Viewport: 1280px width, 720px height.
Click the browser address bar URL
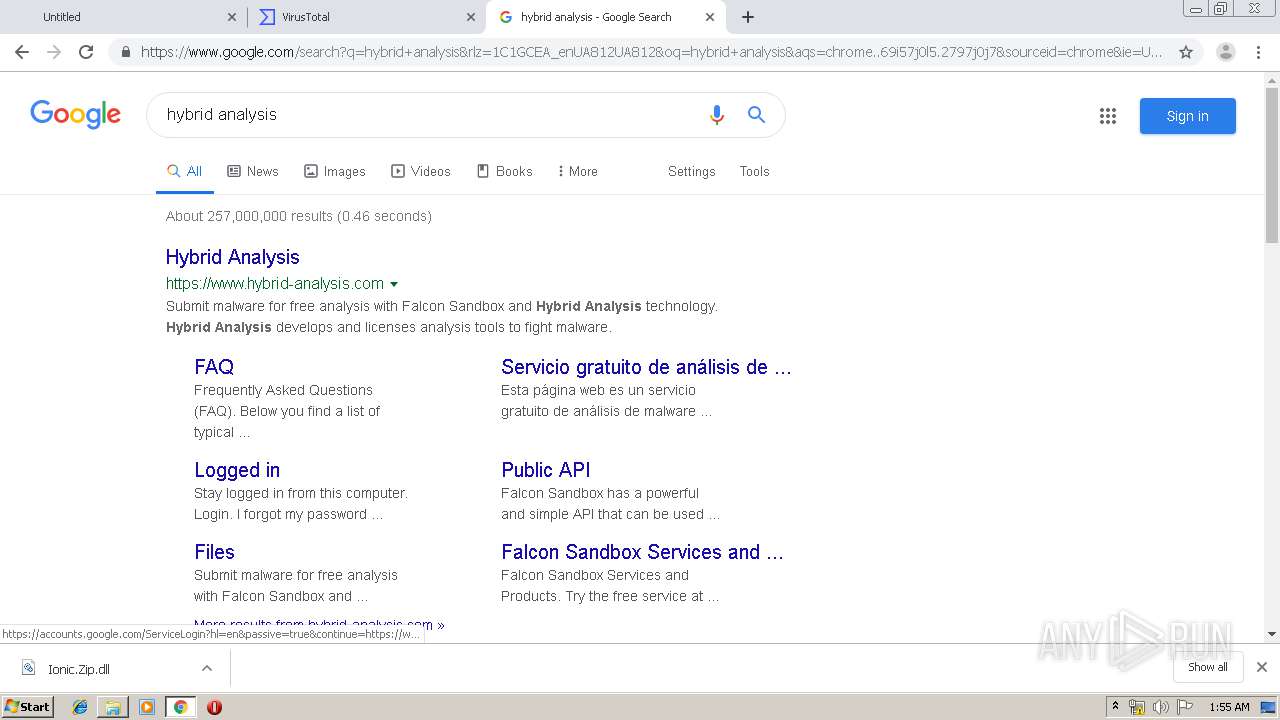click(650, 52)
